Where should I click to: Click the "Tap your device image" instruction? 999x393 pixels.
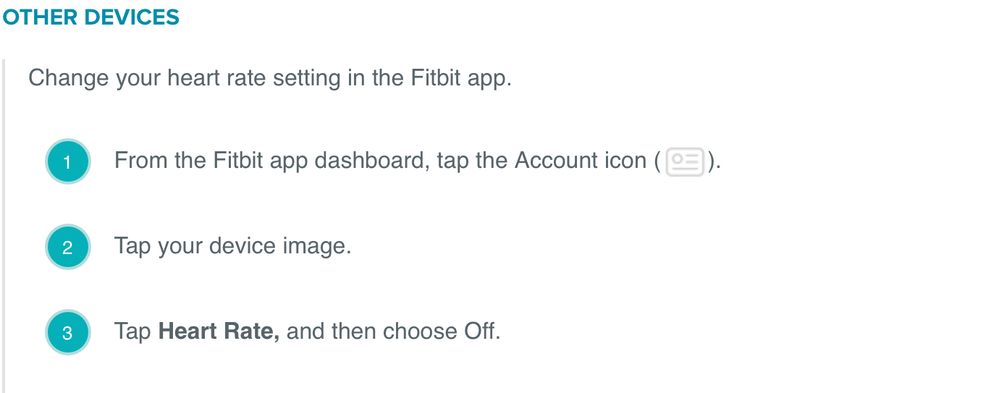pos(233,247)
